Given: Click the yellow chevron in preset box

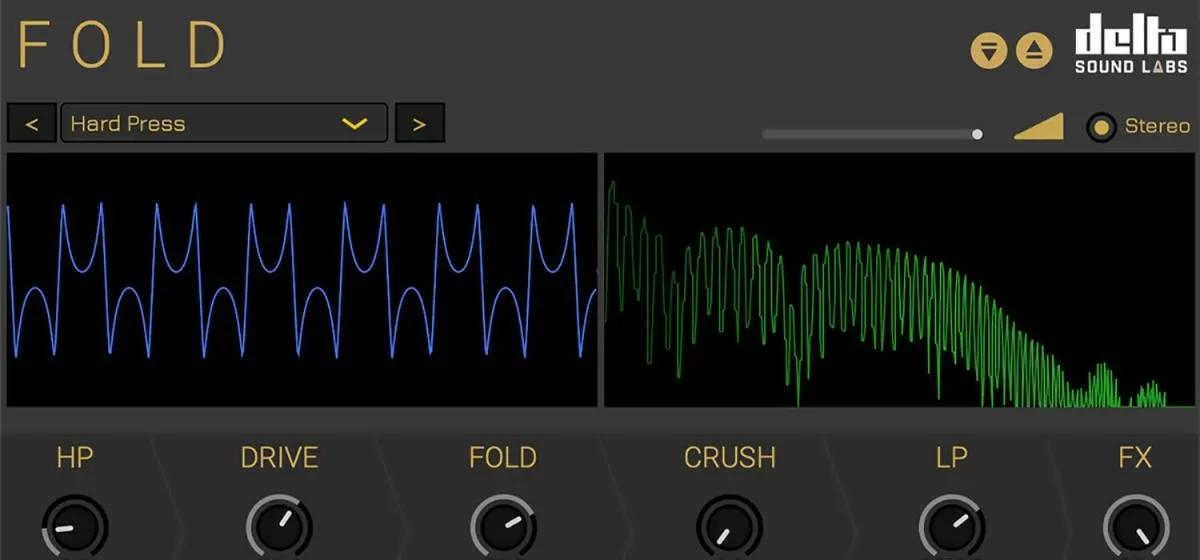Looking at the screenshot, I should (354, 124).
